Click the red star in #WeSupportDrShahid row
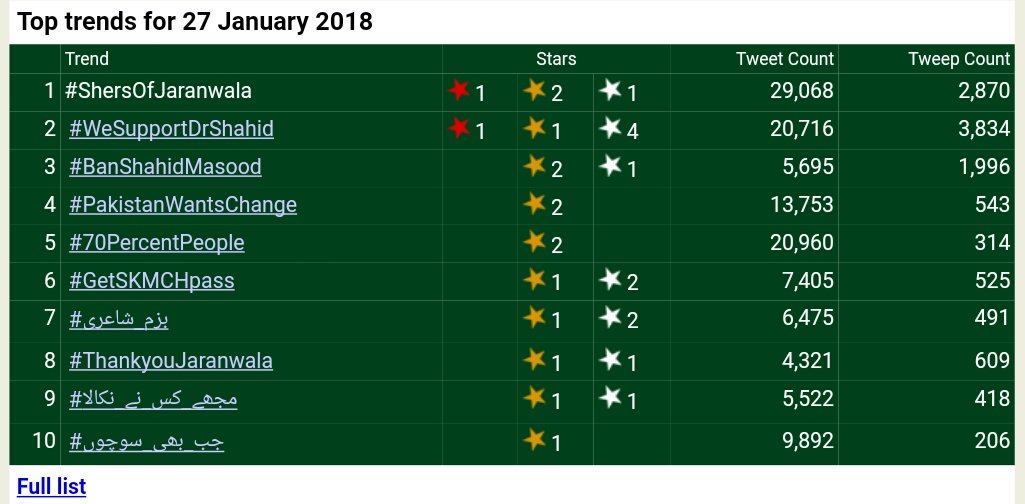 coord(459,127)
